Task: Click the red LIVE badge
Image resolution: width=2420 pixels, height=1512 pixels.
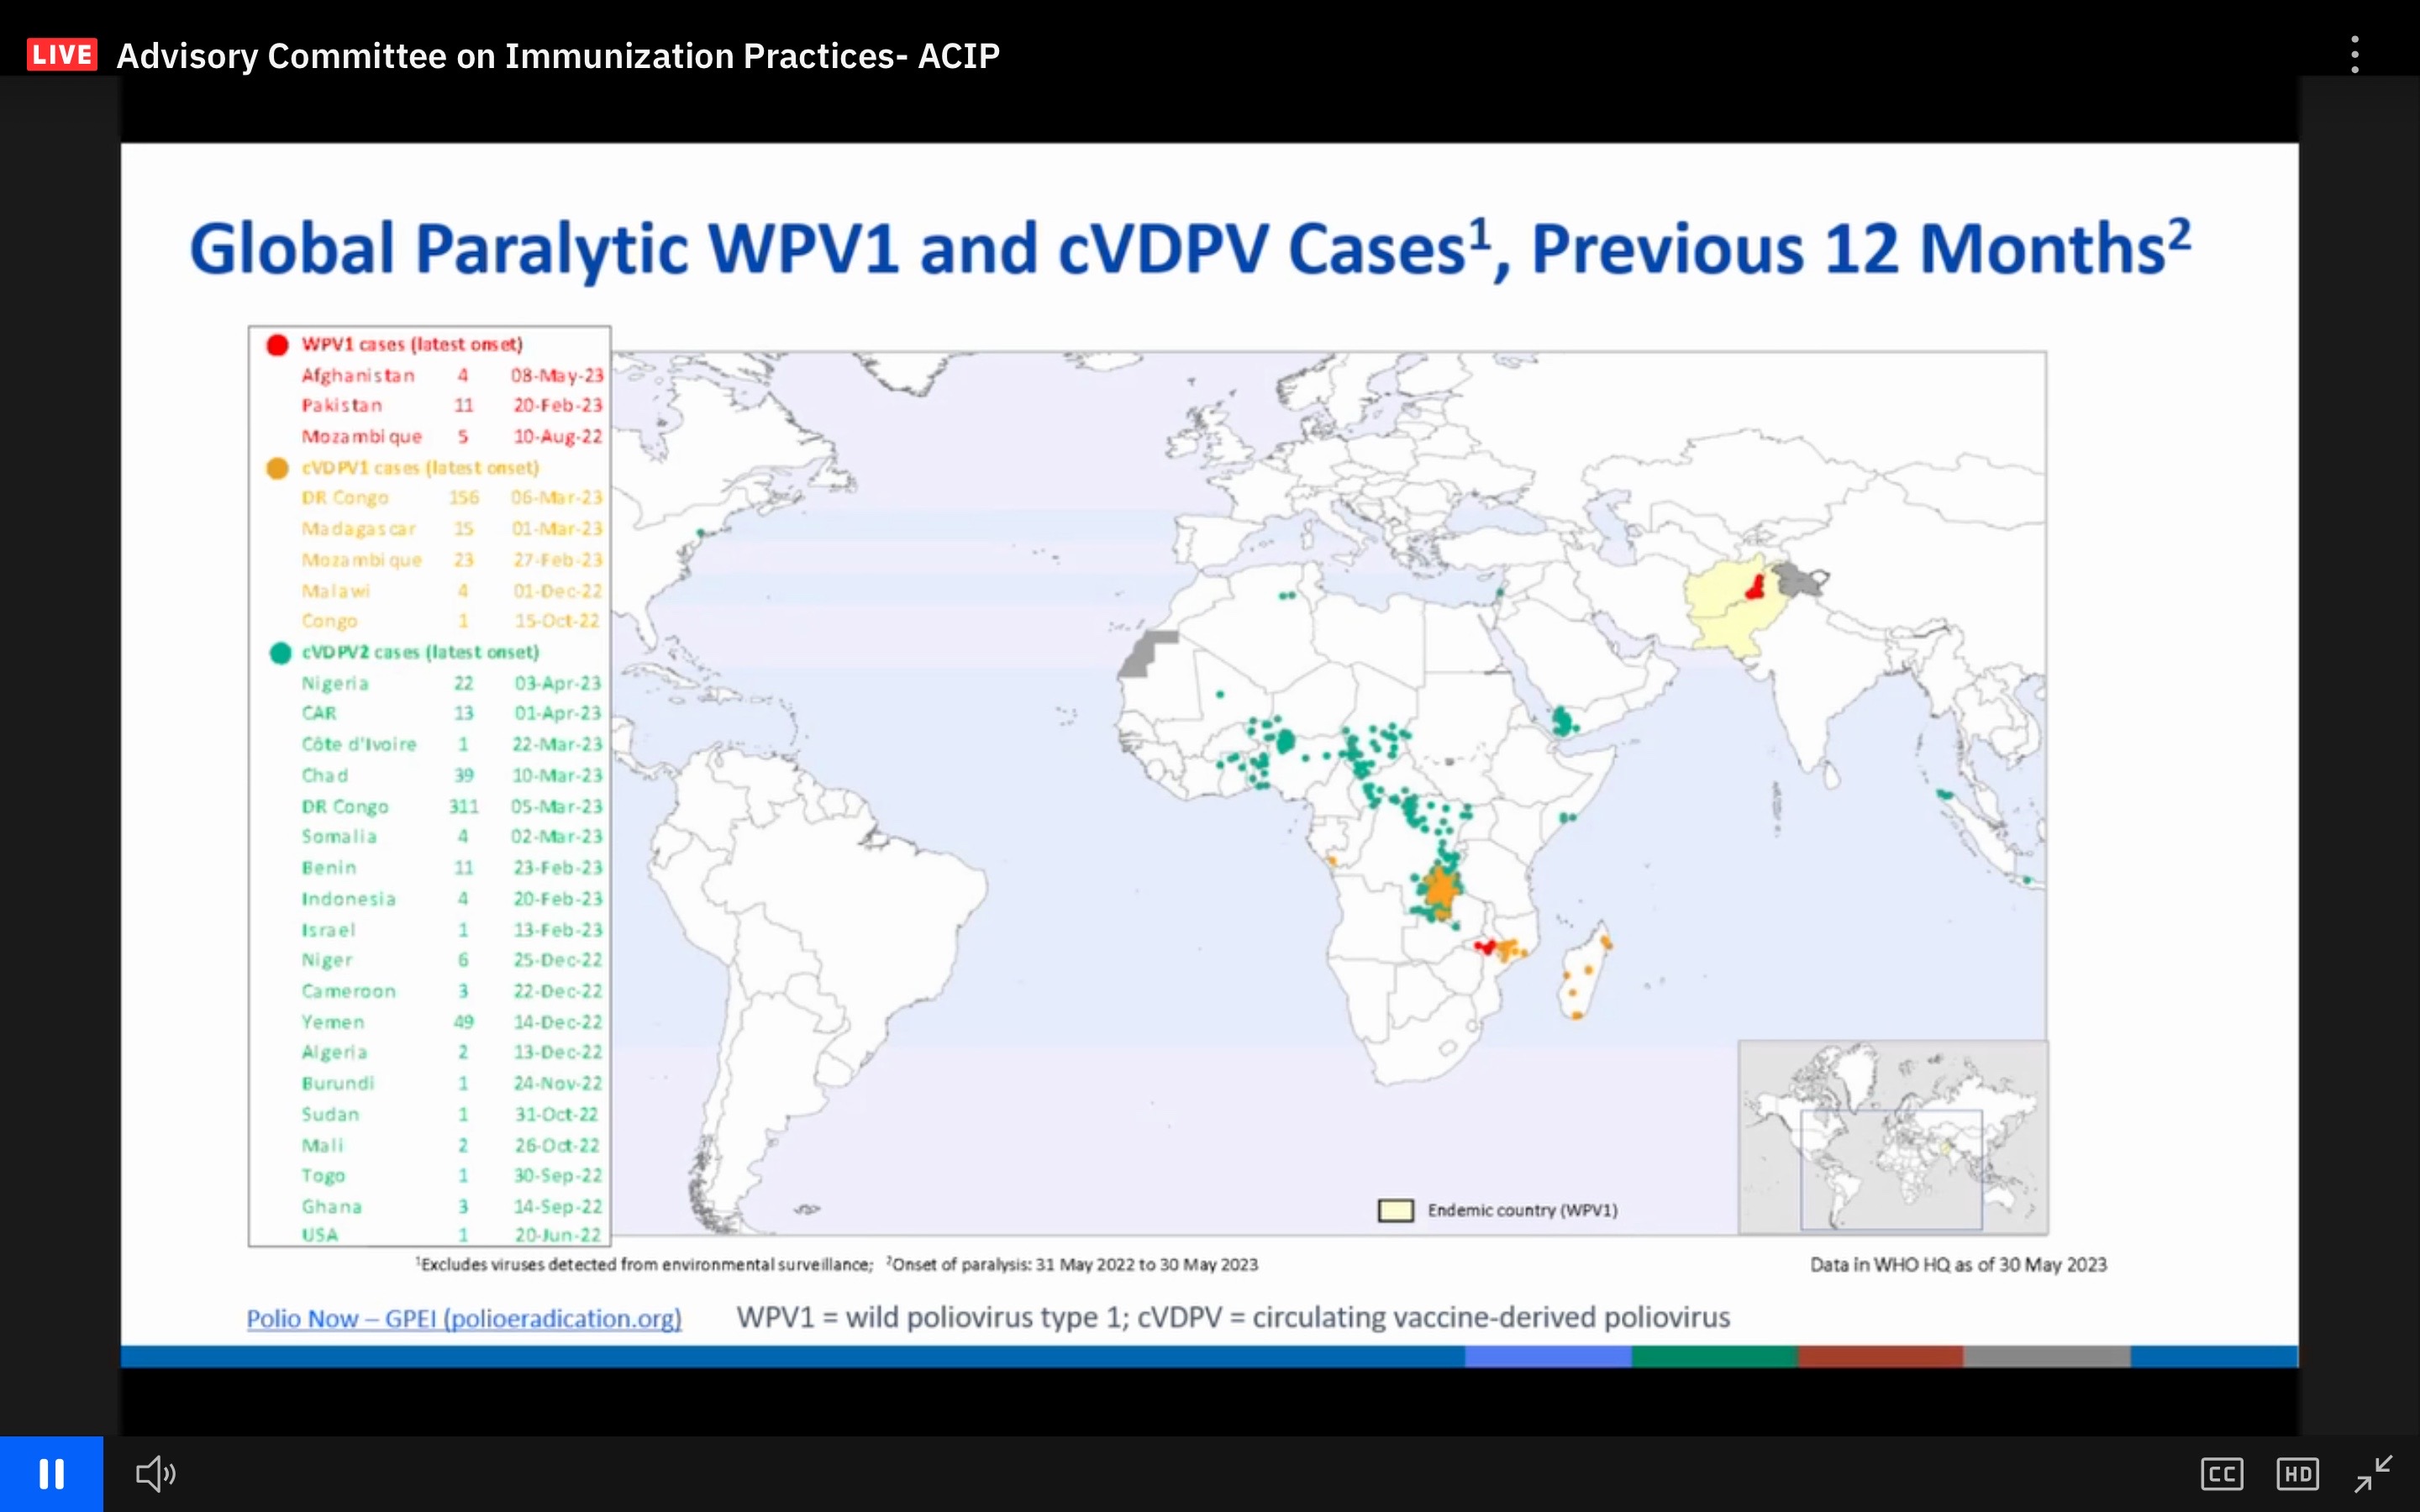Action: click(62, 55)
